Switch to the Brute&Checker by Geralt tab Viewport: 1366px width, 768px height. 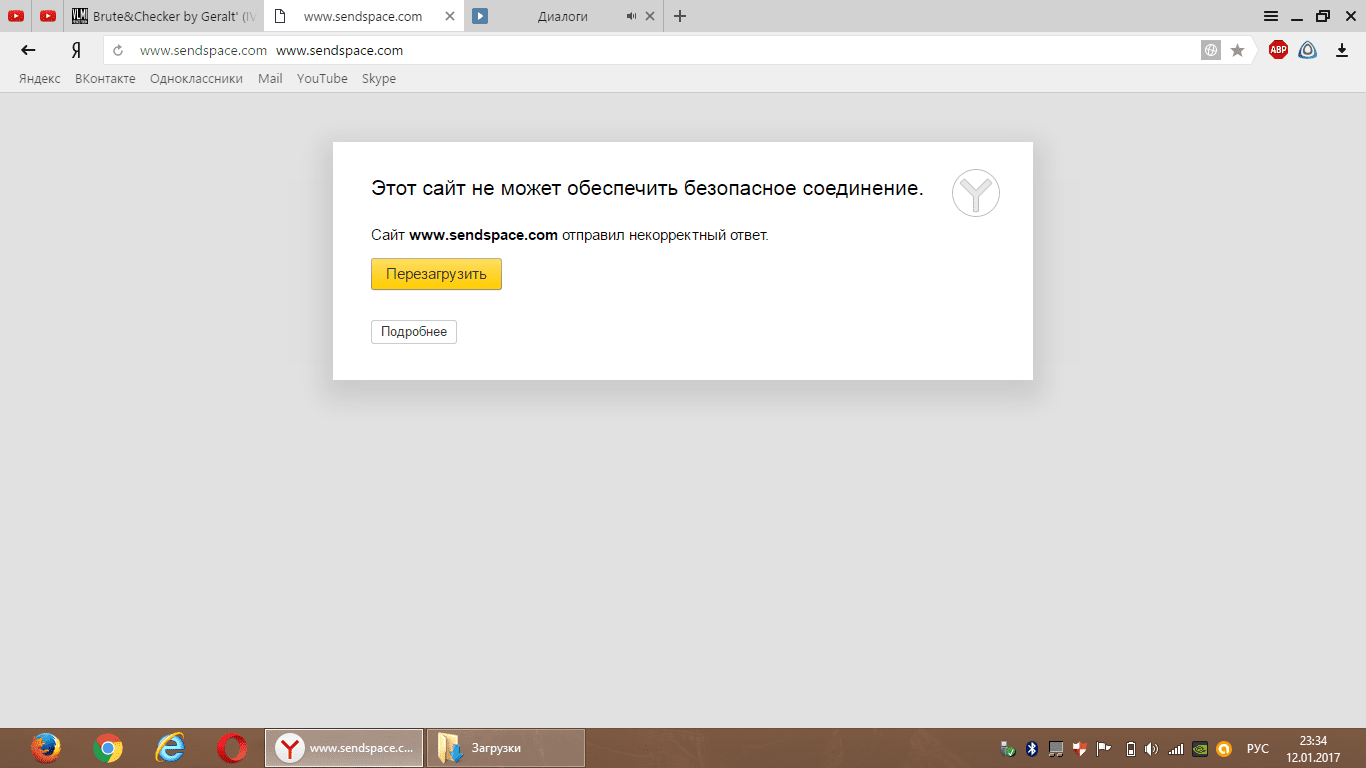point(165,17)
